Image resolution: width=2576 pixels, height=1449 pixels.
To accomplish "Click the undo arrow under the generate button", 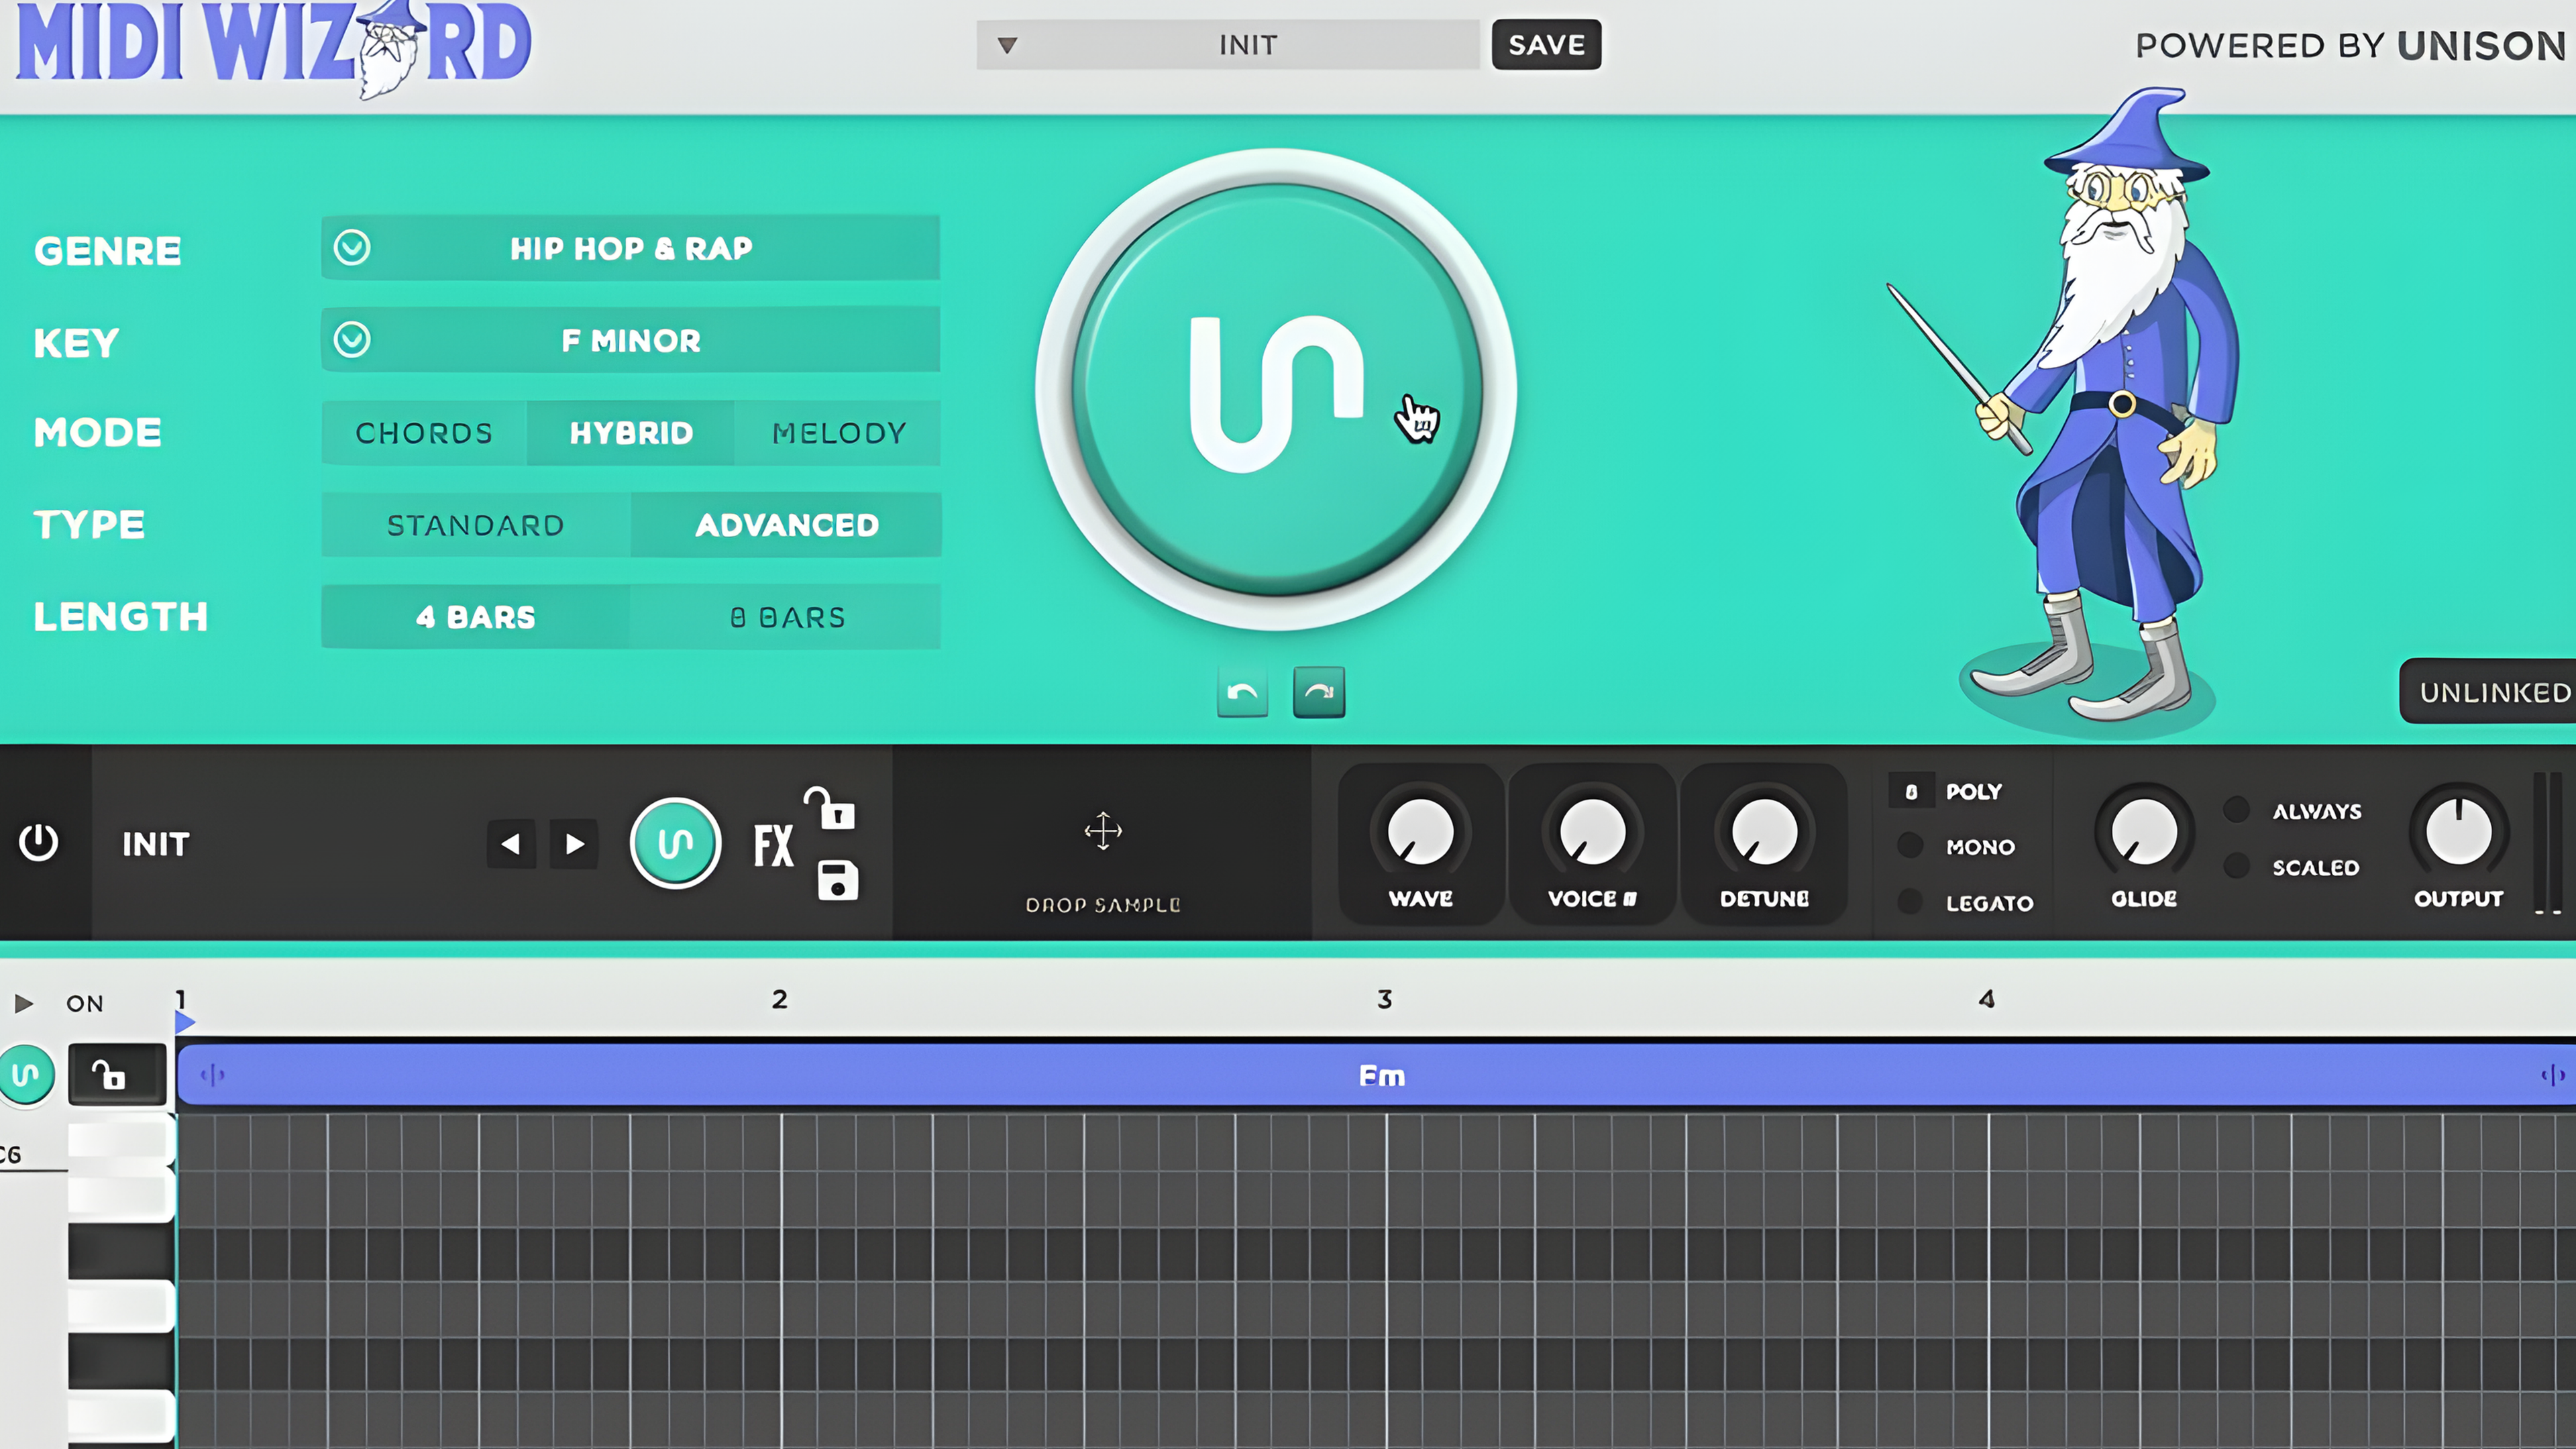I will pos(1242,692).
